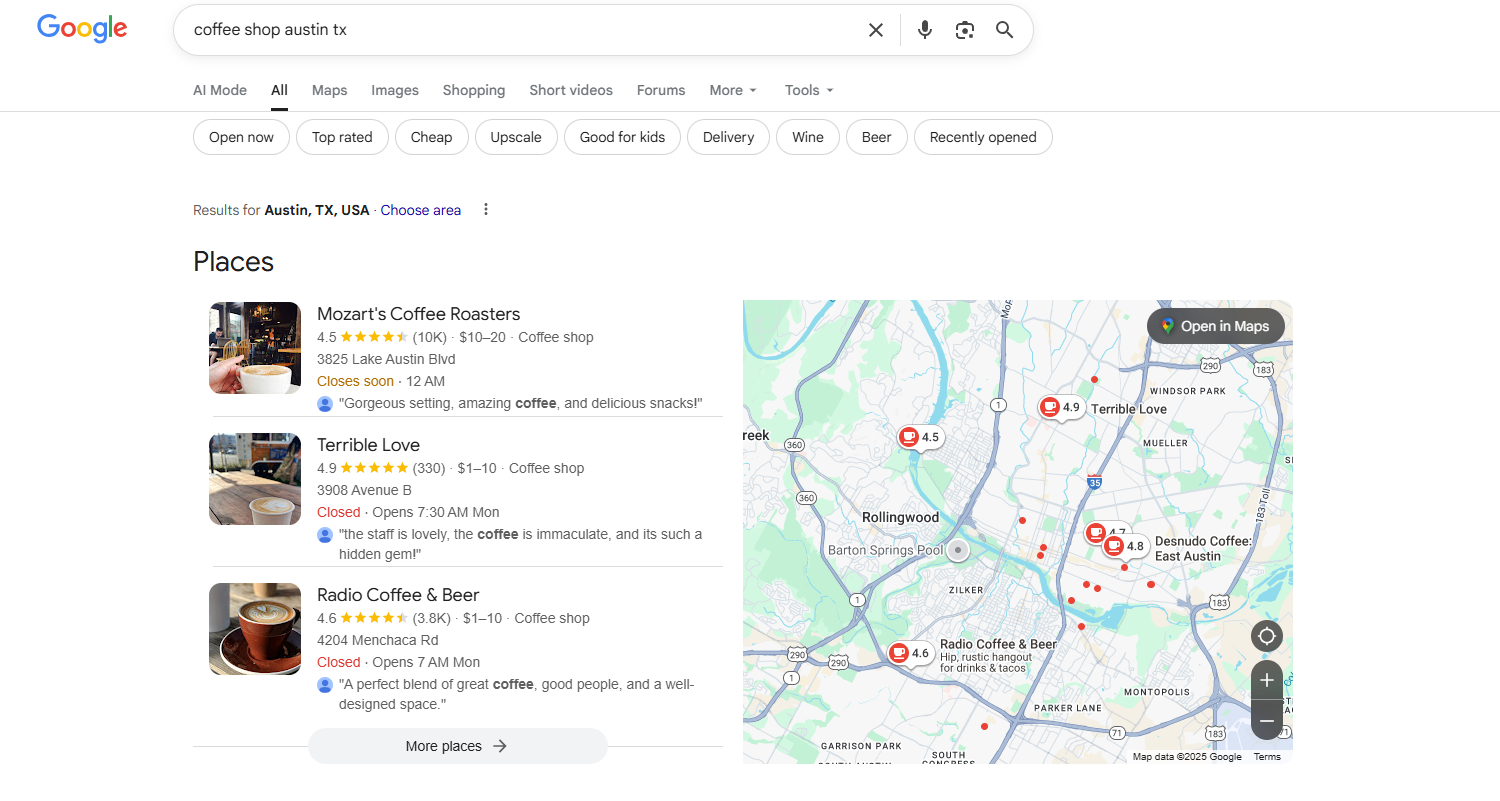Enable the Open now filter

(241, 137)
